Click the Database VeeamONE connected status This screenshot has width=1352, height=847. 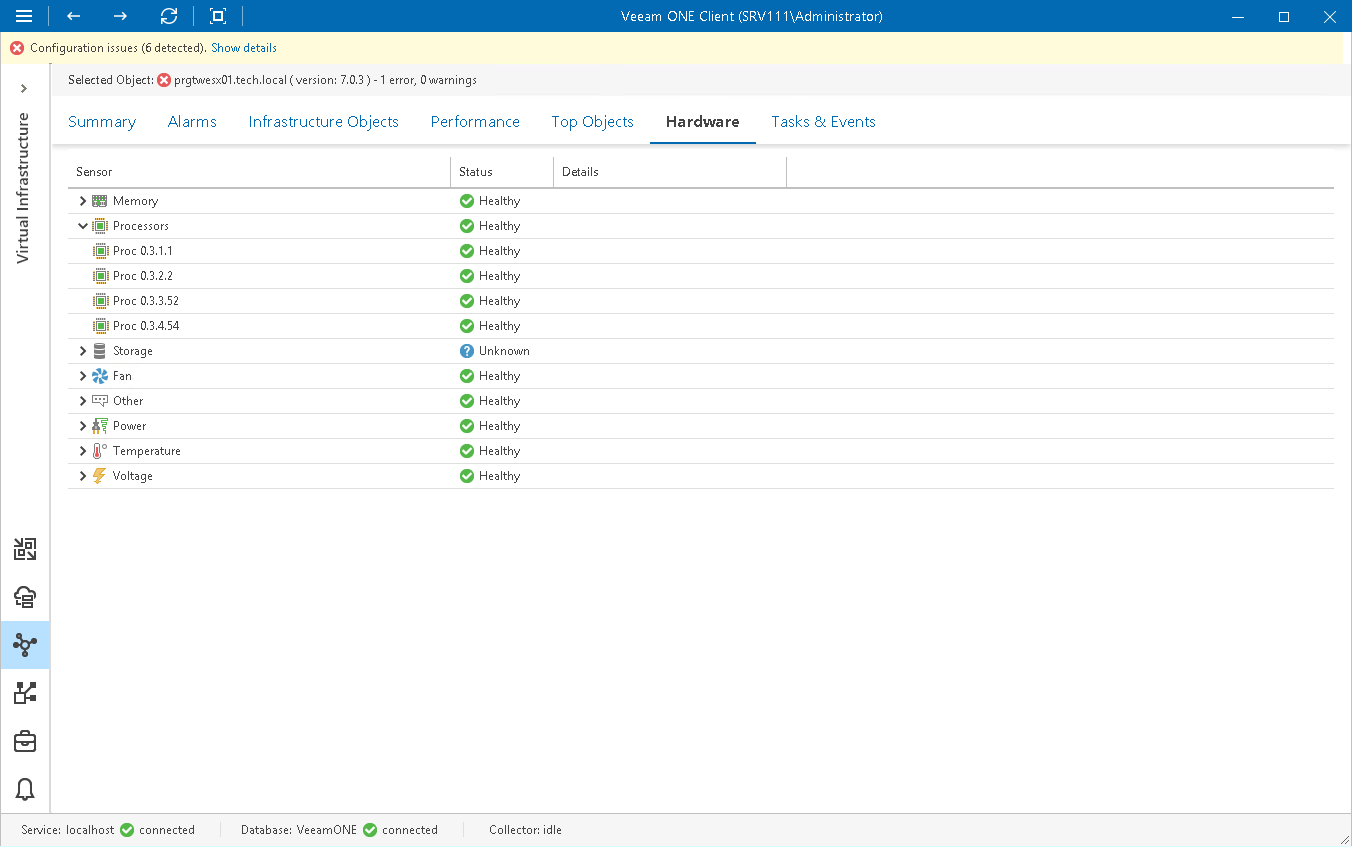[x=339, y=830]
